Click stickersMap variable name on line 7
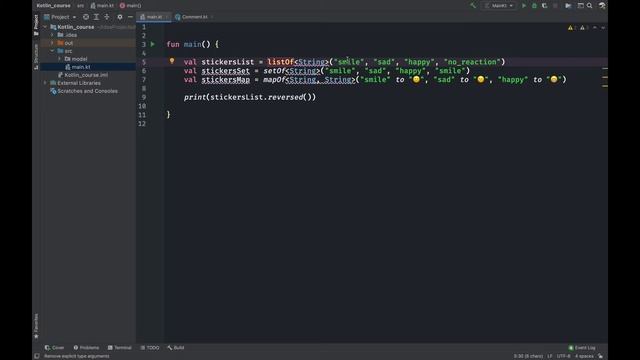This screenshot has width=640, height=360. pos(225,80)
